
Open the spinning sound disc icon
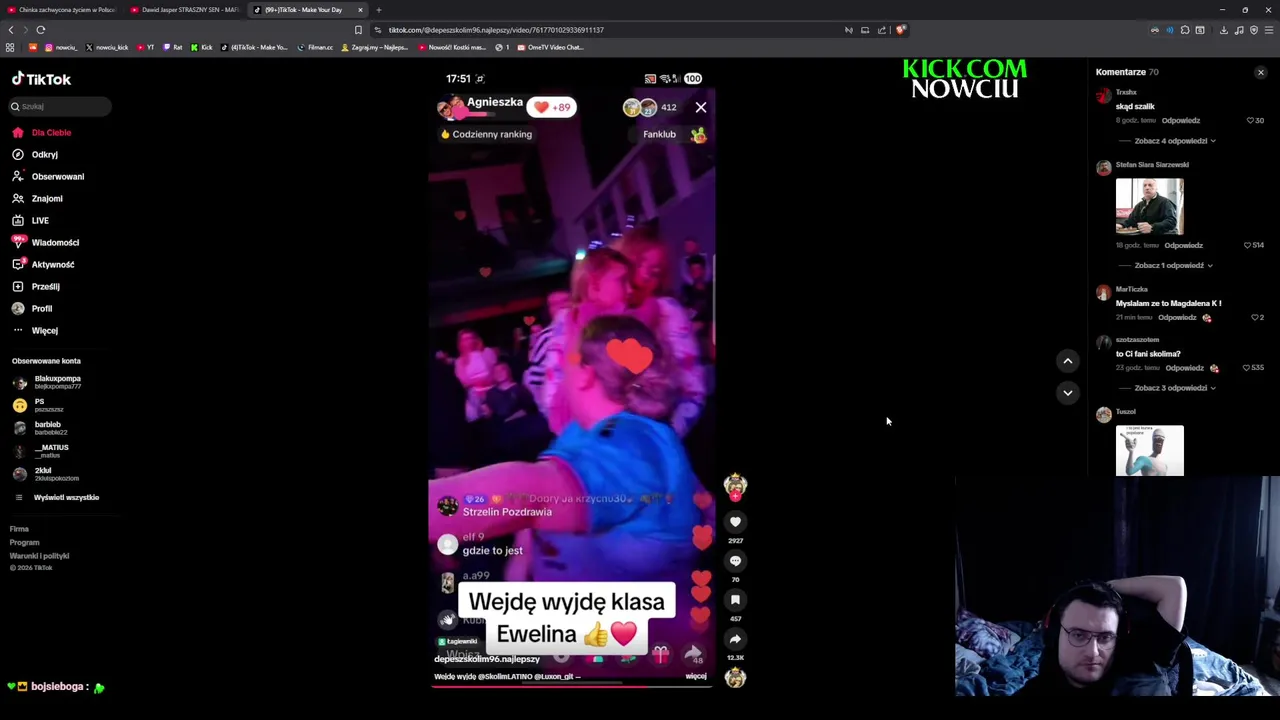pyautogui.click(x=735, y=677)
